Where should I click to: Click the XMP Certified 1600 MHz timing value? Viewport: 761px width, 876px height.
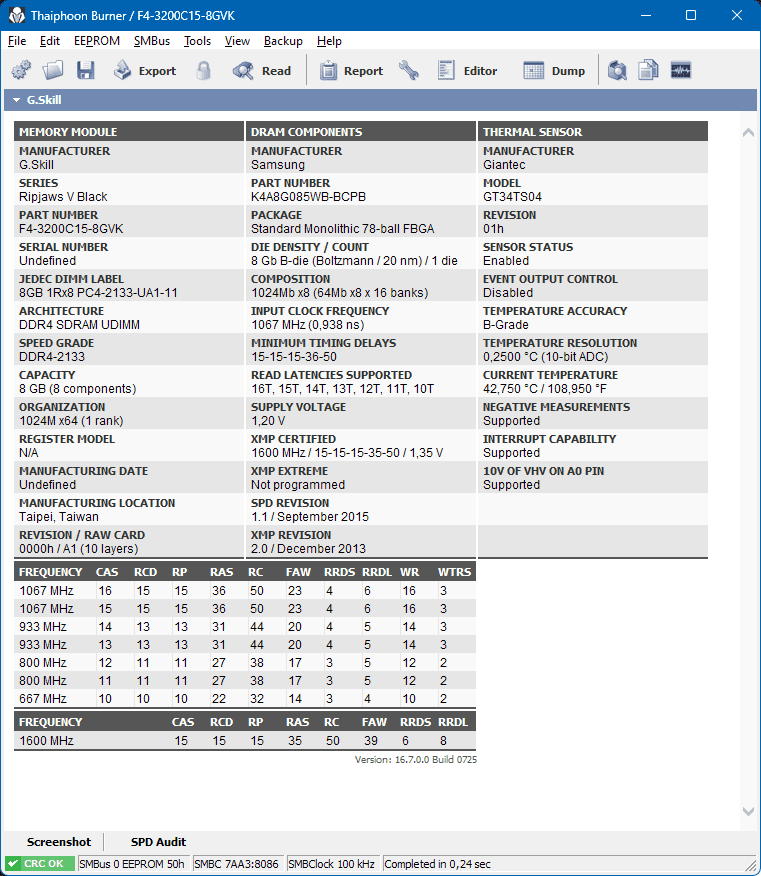click(x=347, y=453)
